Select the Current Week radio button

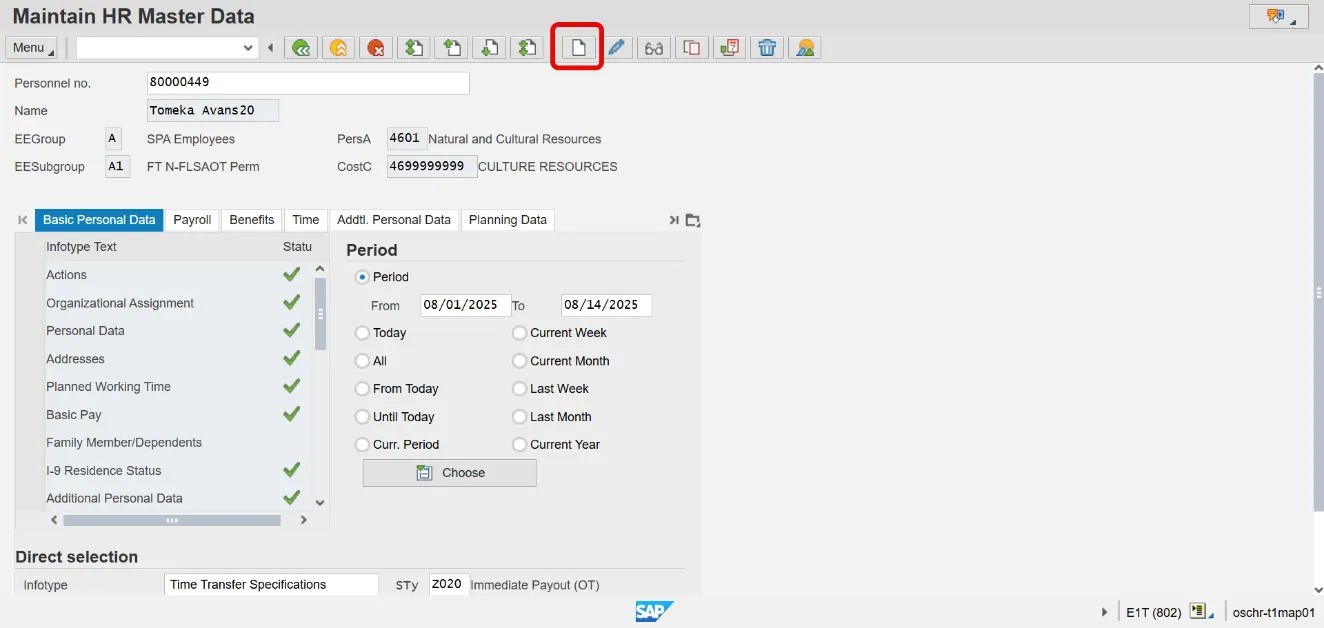pyautogui.click(x=520, y=333)
